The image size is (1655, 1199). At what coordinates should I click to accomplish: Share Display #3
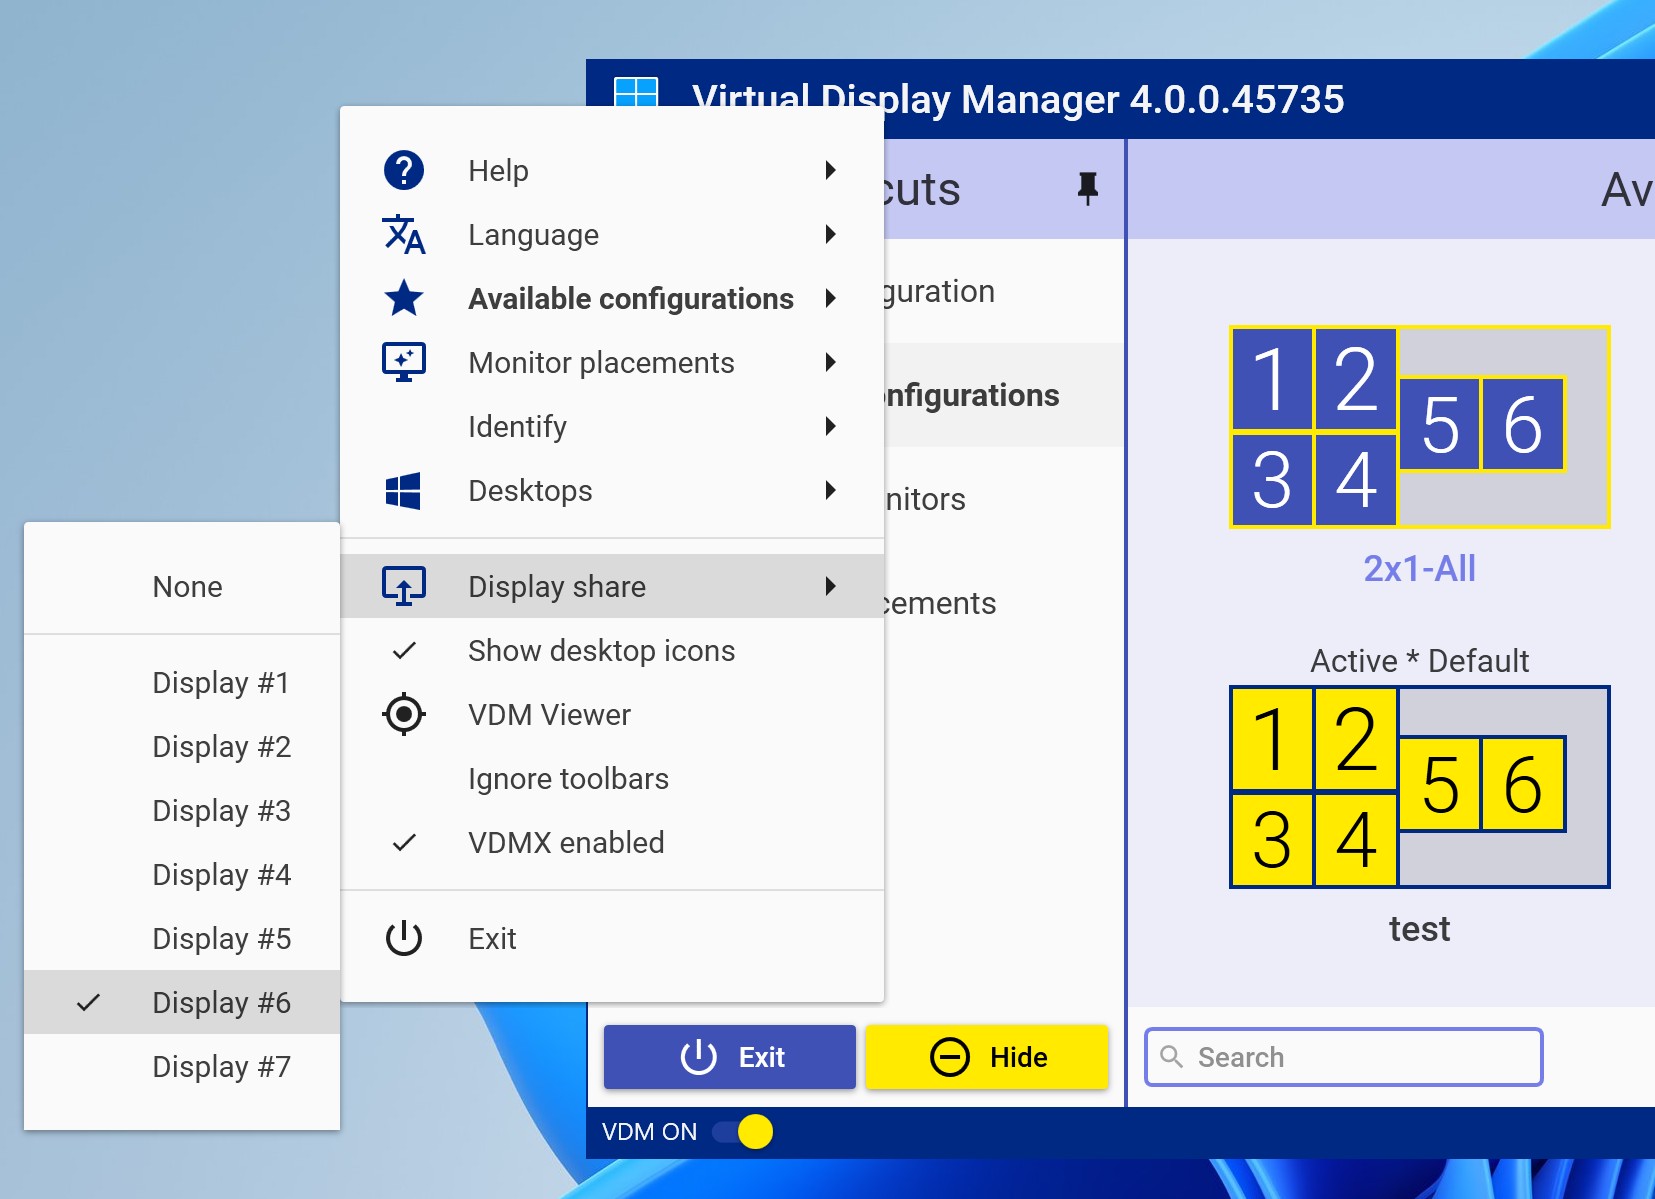[x=182, y=810]
